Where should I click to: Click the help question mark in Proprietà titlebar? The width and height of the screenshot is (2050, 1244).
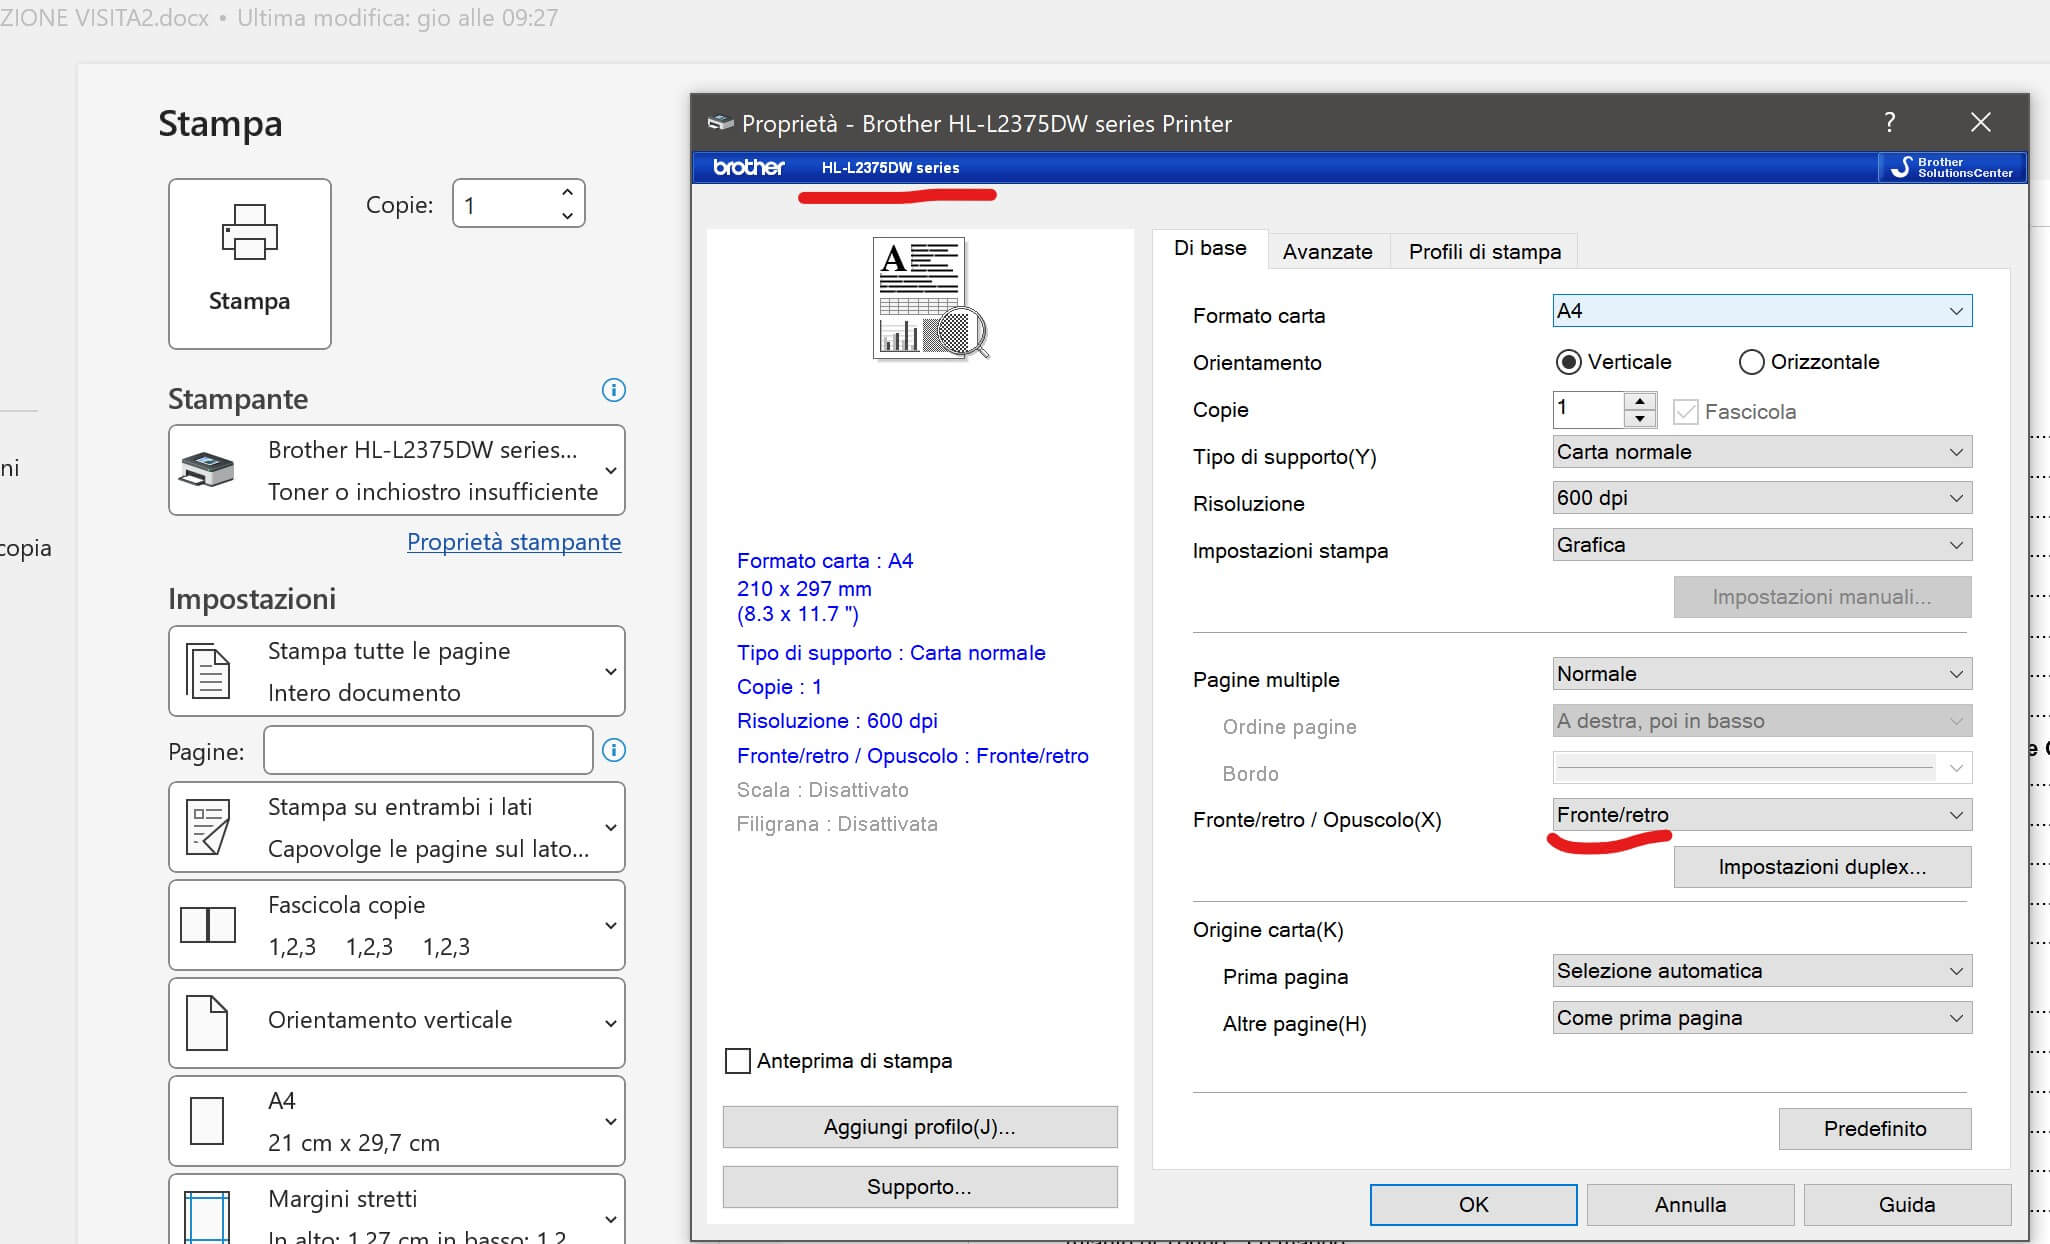(1889, 122)
